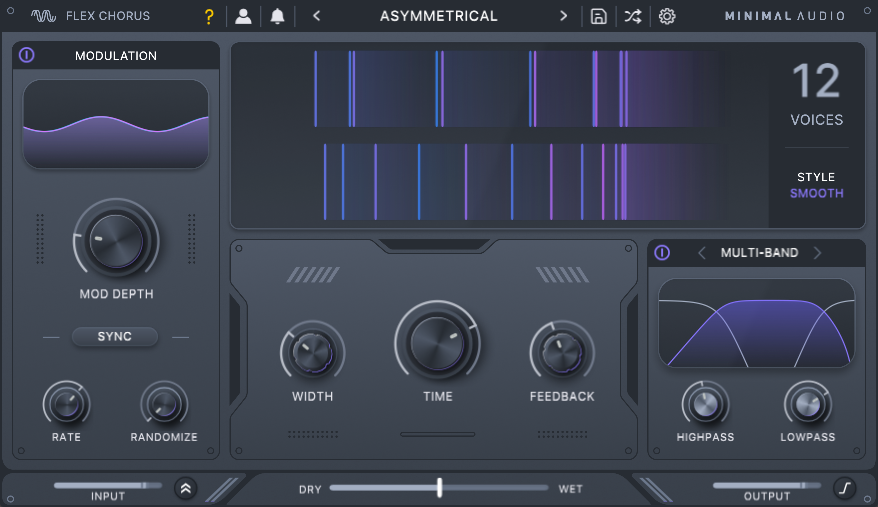Switch to previous filter mode before Multi-Band
The width and height of the screenshot is (878, 507).
pos(701,253)
